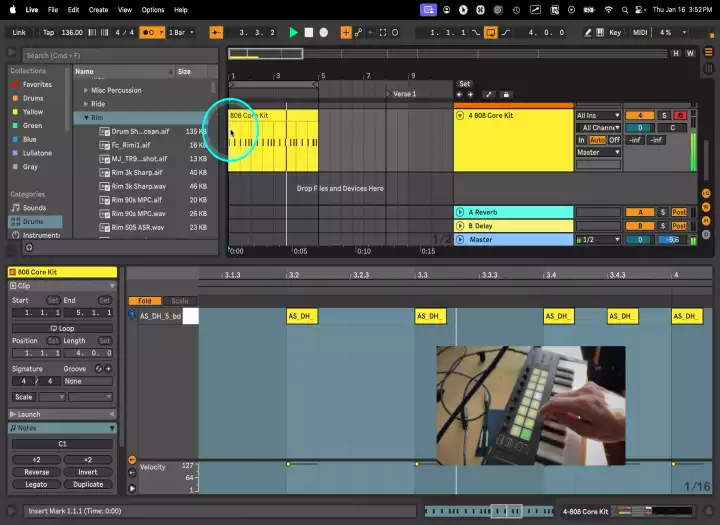The height and width of the screenshot is (525, 720).
Task: Arm the 808 Core Kit track for recording
Action: tap(680, 115)
